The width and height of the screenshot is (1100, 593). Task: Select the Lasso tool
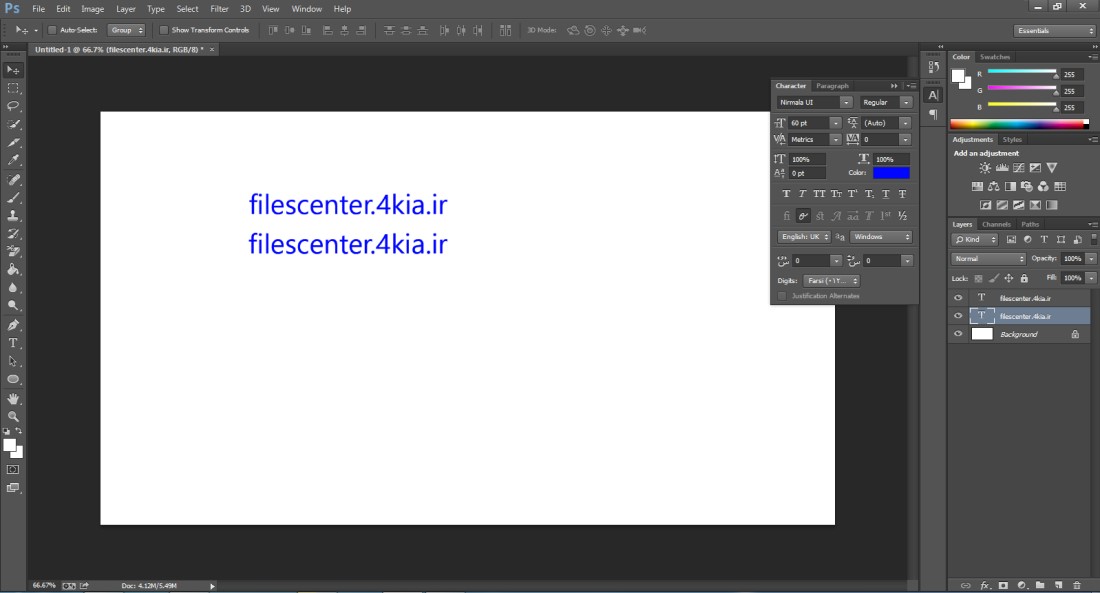click(13, 106)
